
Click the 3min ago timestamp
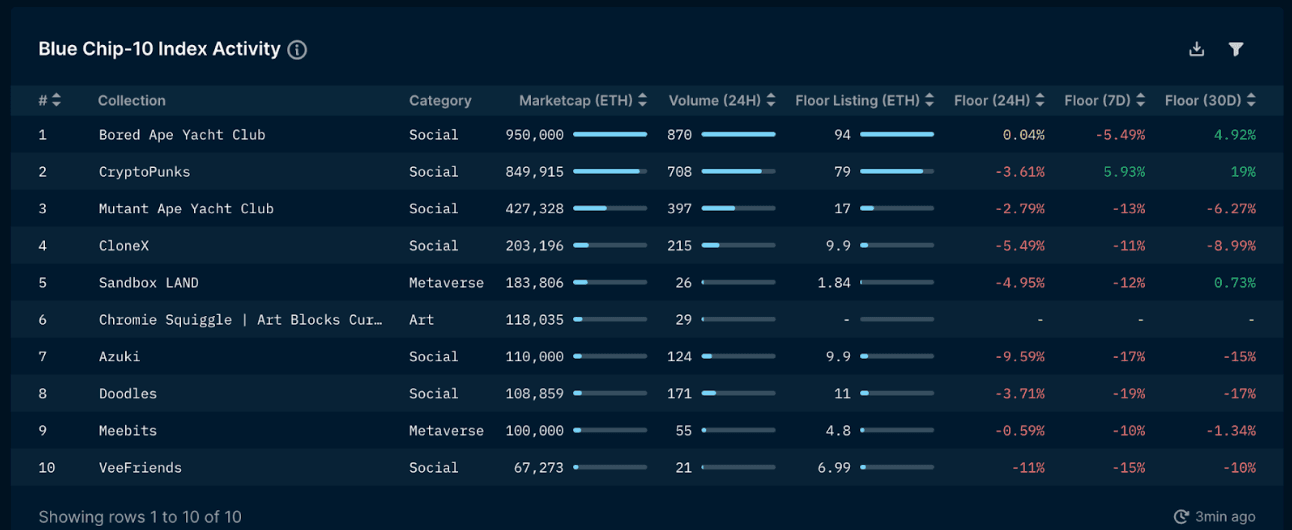1226,517
